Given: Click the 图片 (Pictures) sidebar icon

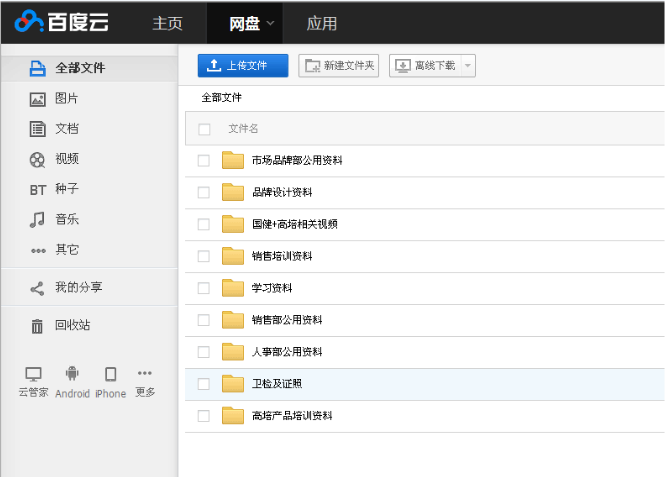Looking at the screenshot, I should point(37,99).
